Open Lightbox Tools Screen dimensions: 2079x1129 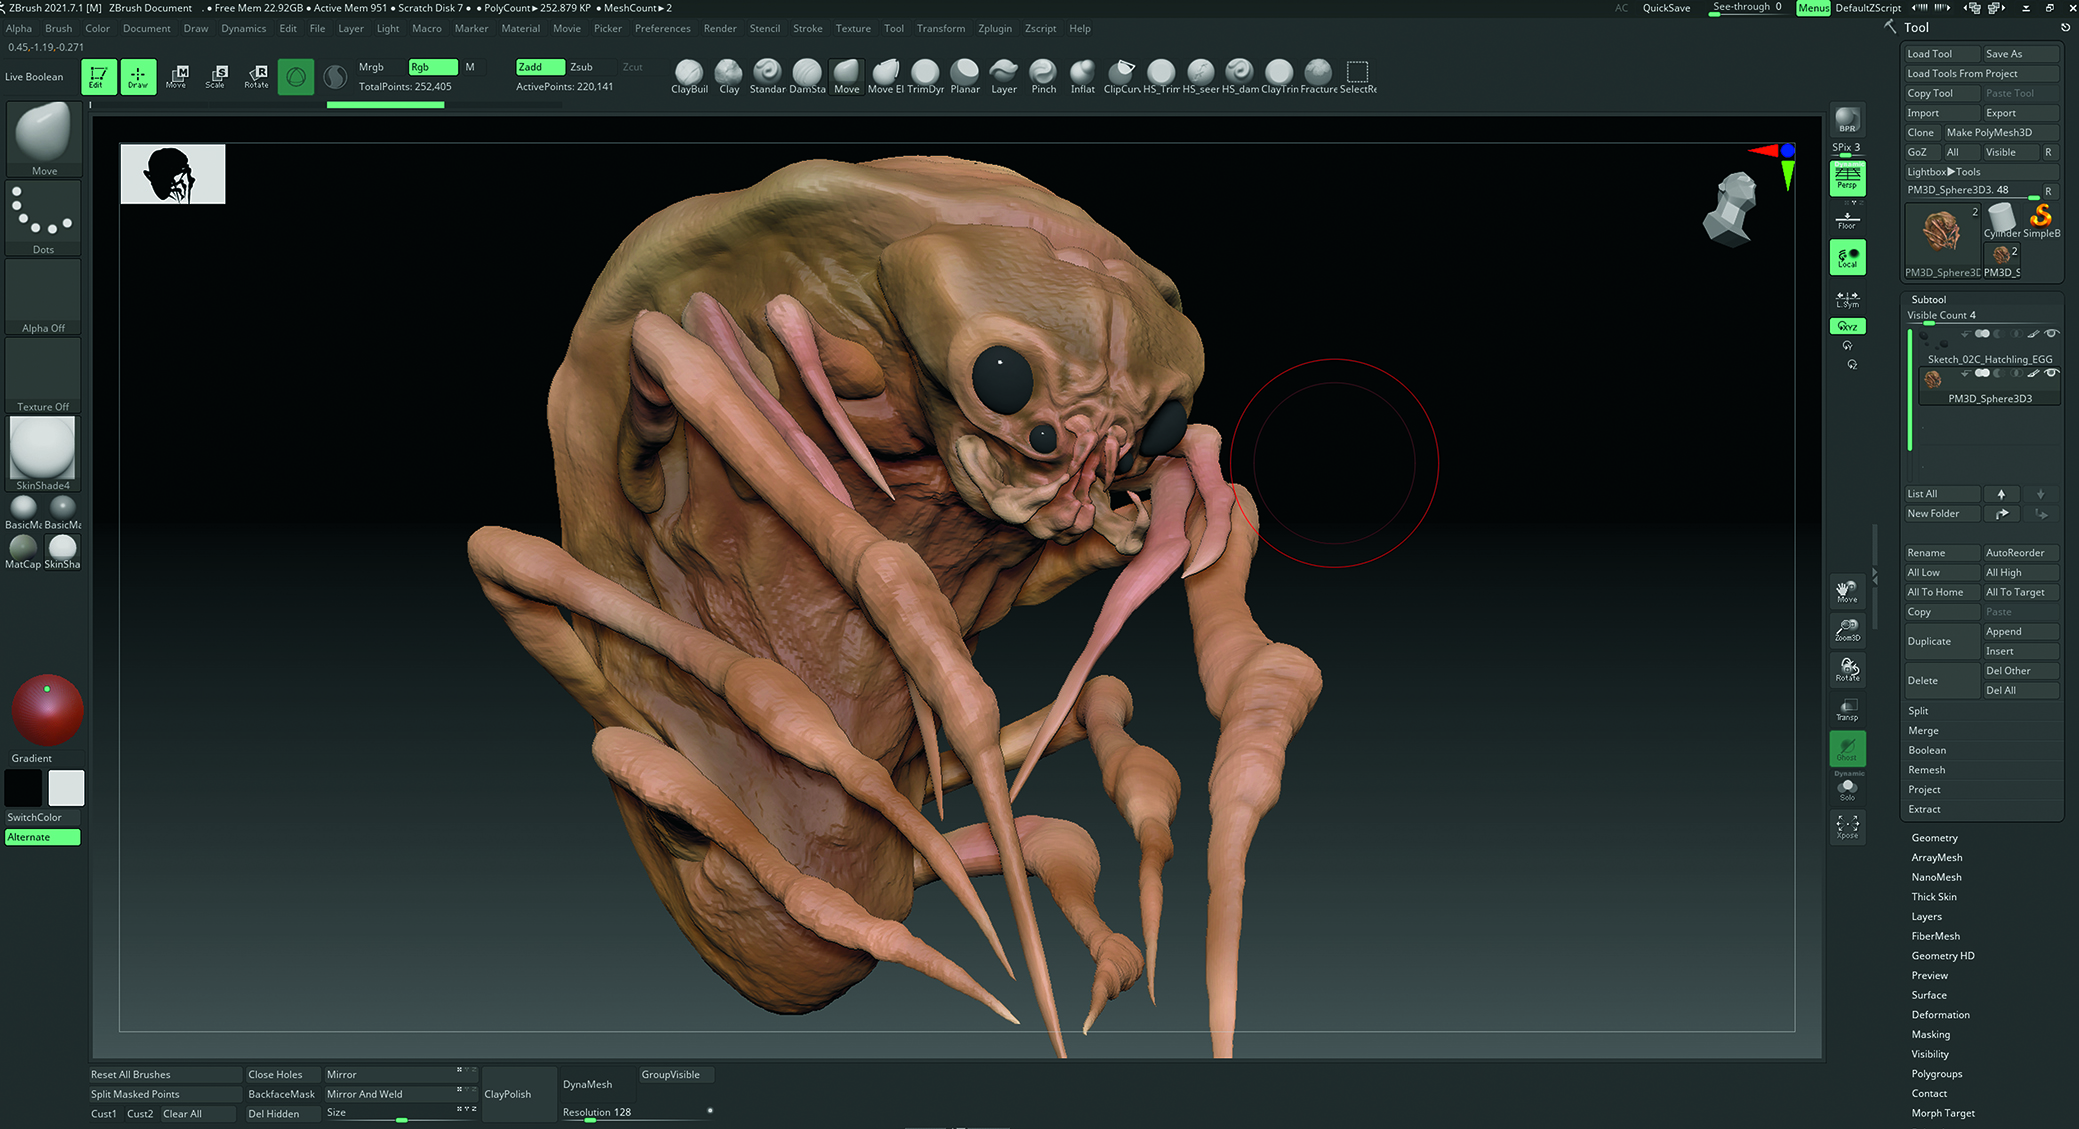[x=1943, y=171]
